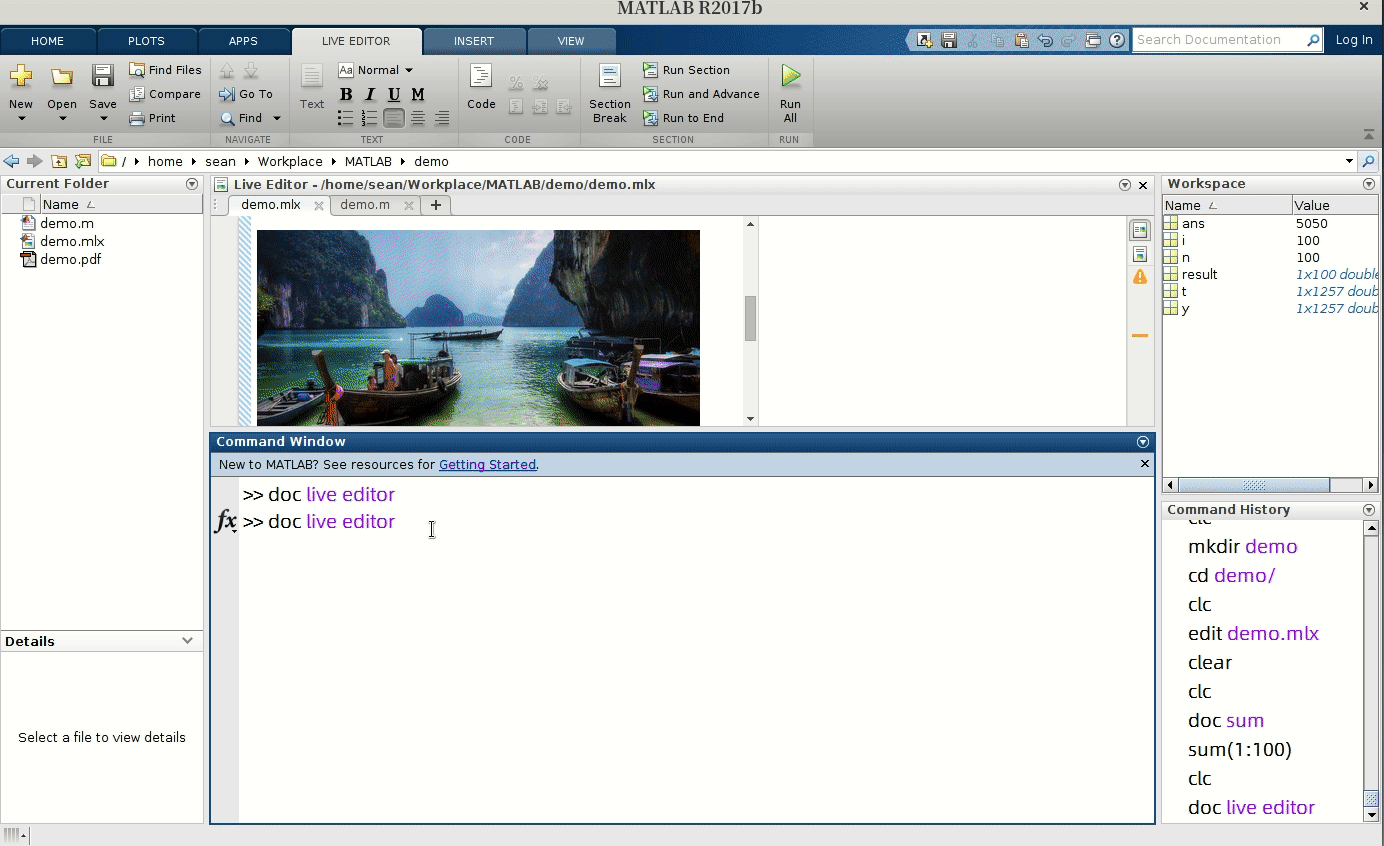Go up one folder level
Screen dimensions: 1384x846
pos(59,161)
